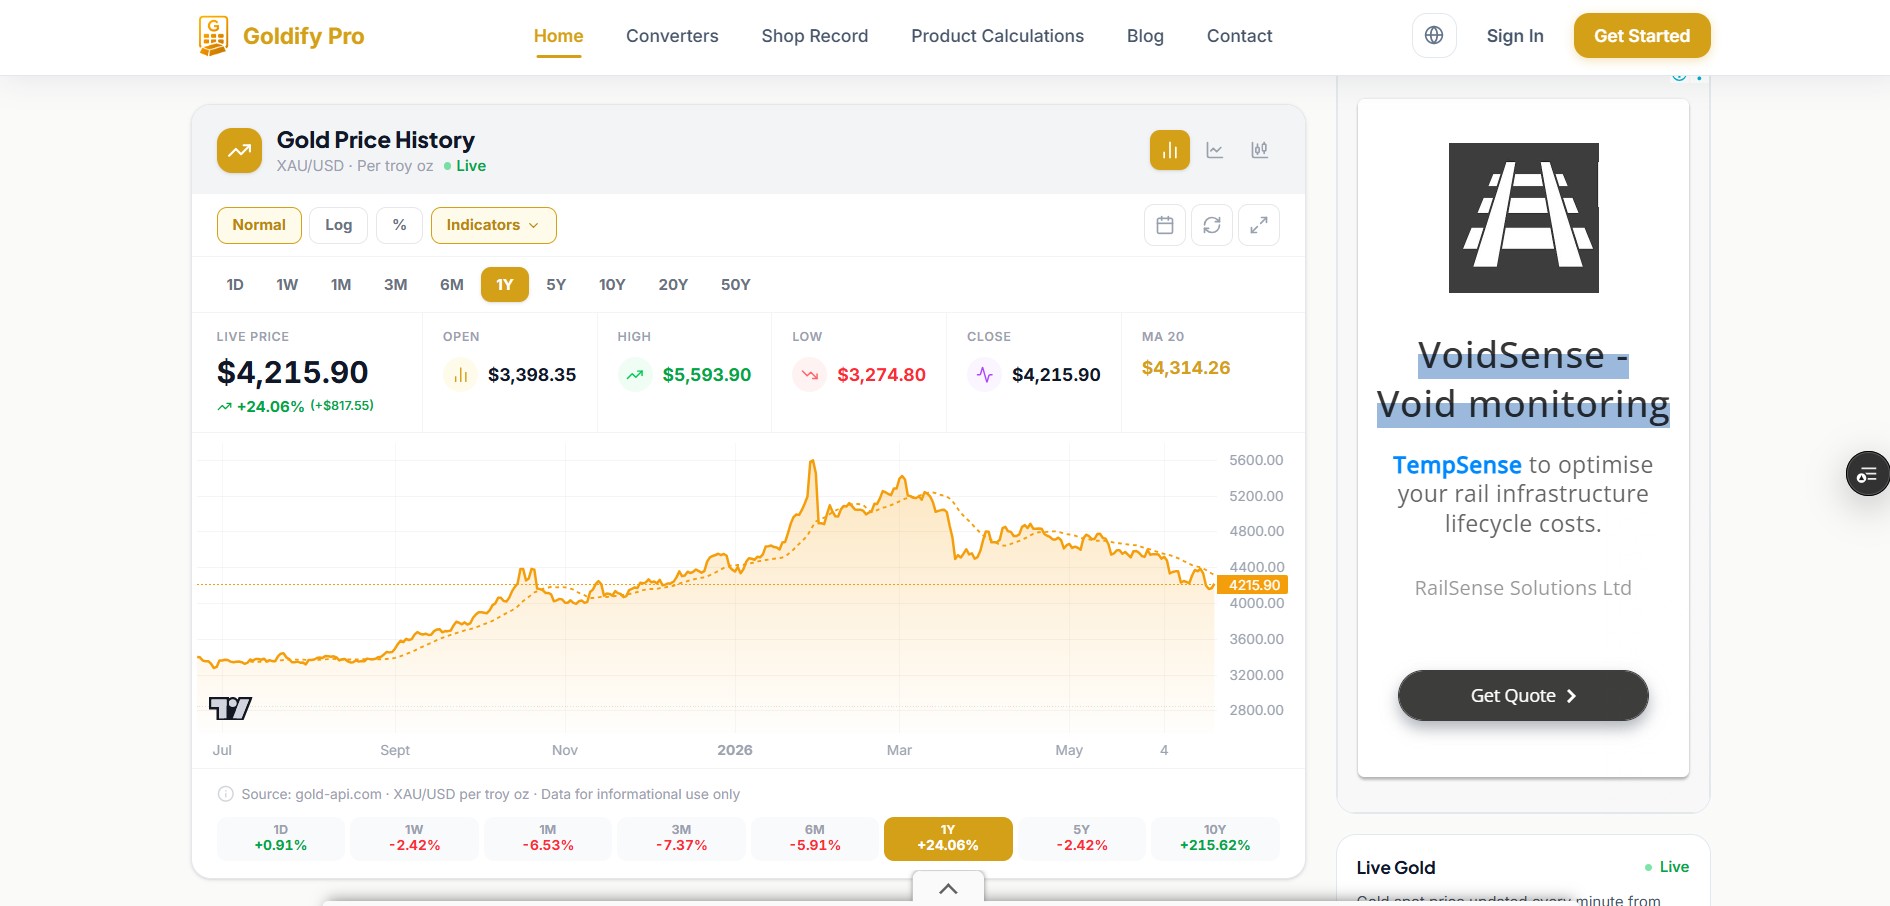This screenshot has width=1890, height=906.
Task: Select the 1D time range
Action: point(235,285)
